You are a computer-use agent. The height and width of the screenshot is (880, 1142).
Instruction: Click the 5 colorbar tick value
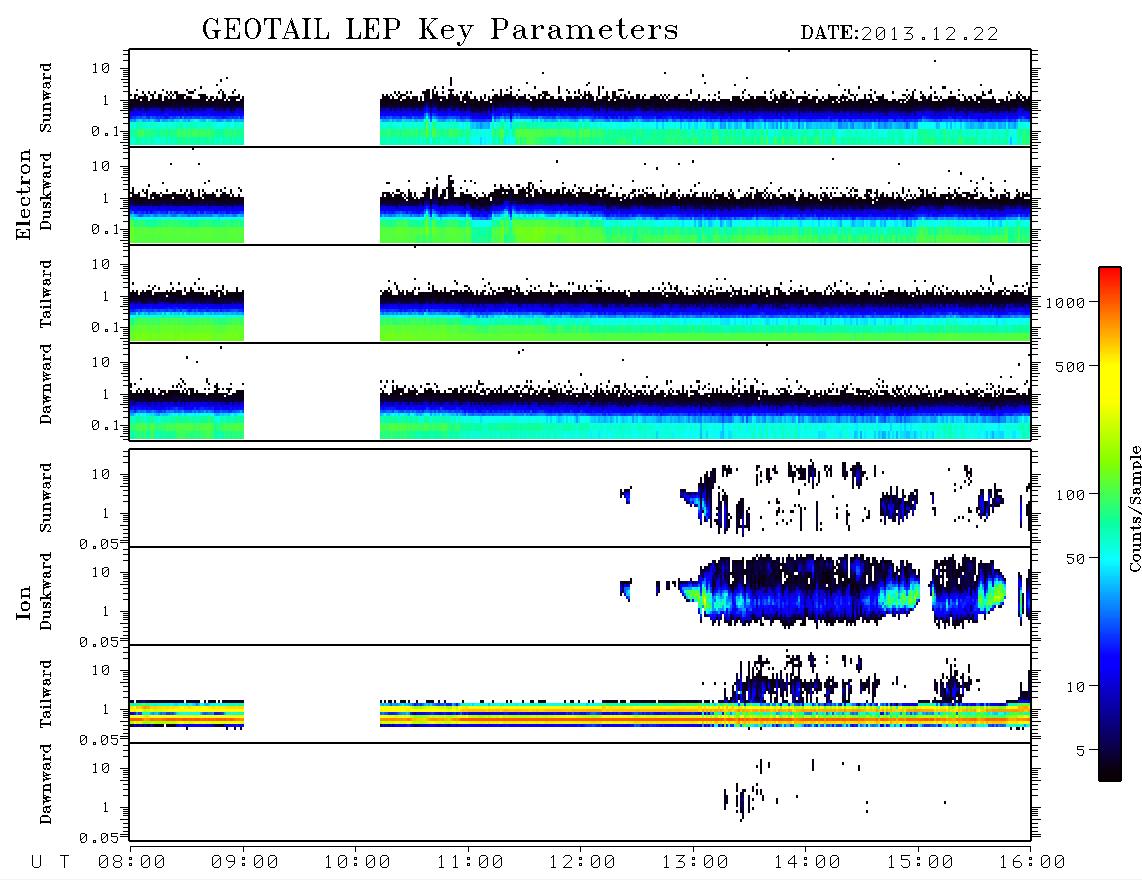pos(1080,751)
